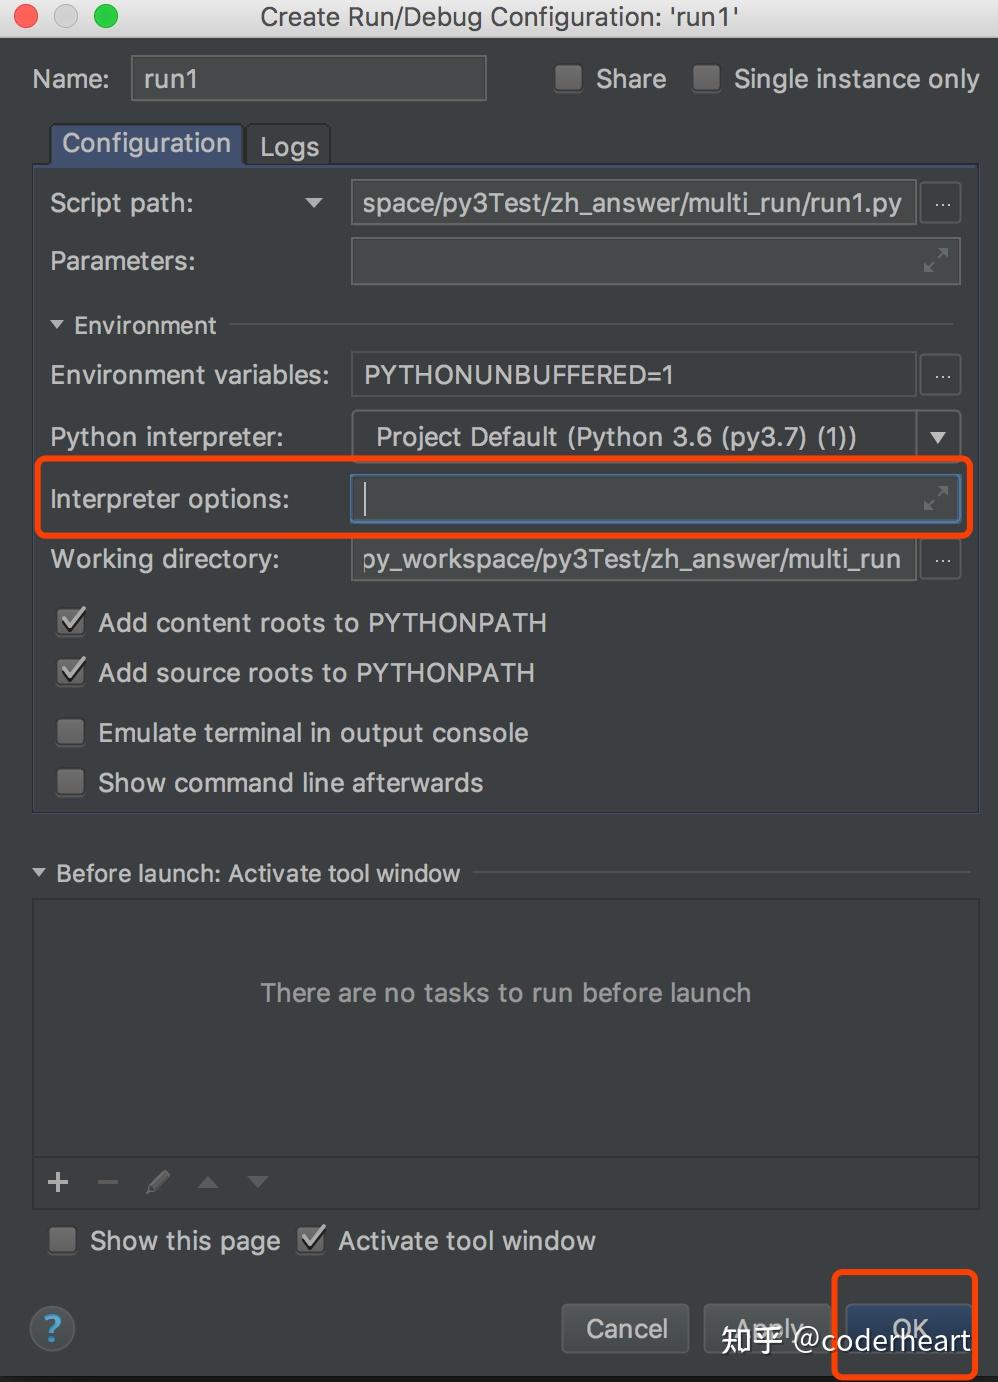Uncheck Add content roots to PYTHONPATH
Screen dimensions: 998x1382
(x=72, y=622)
